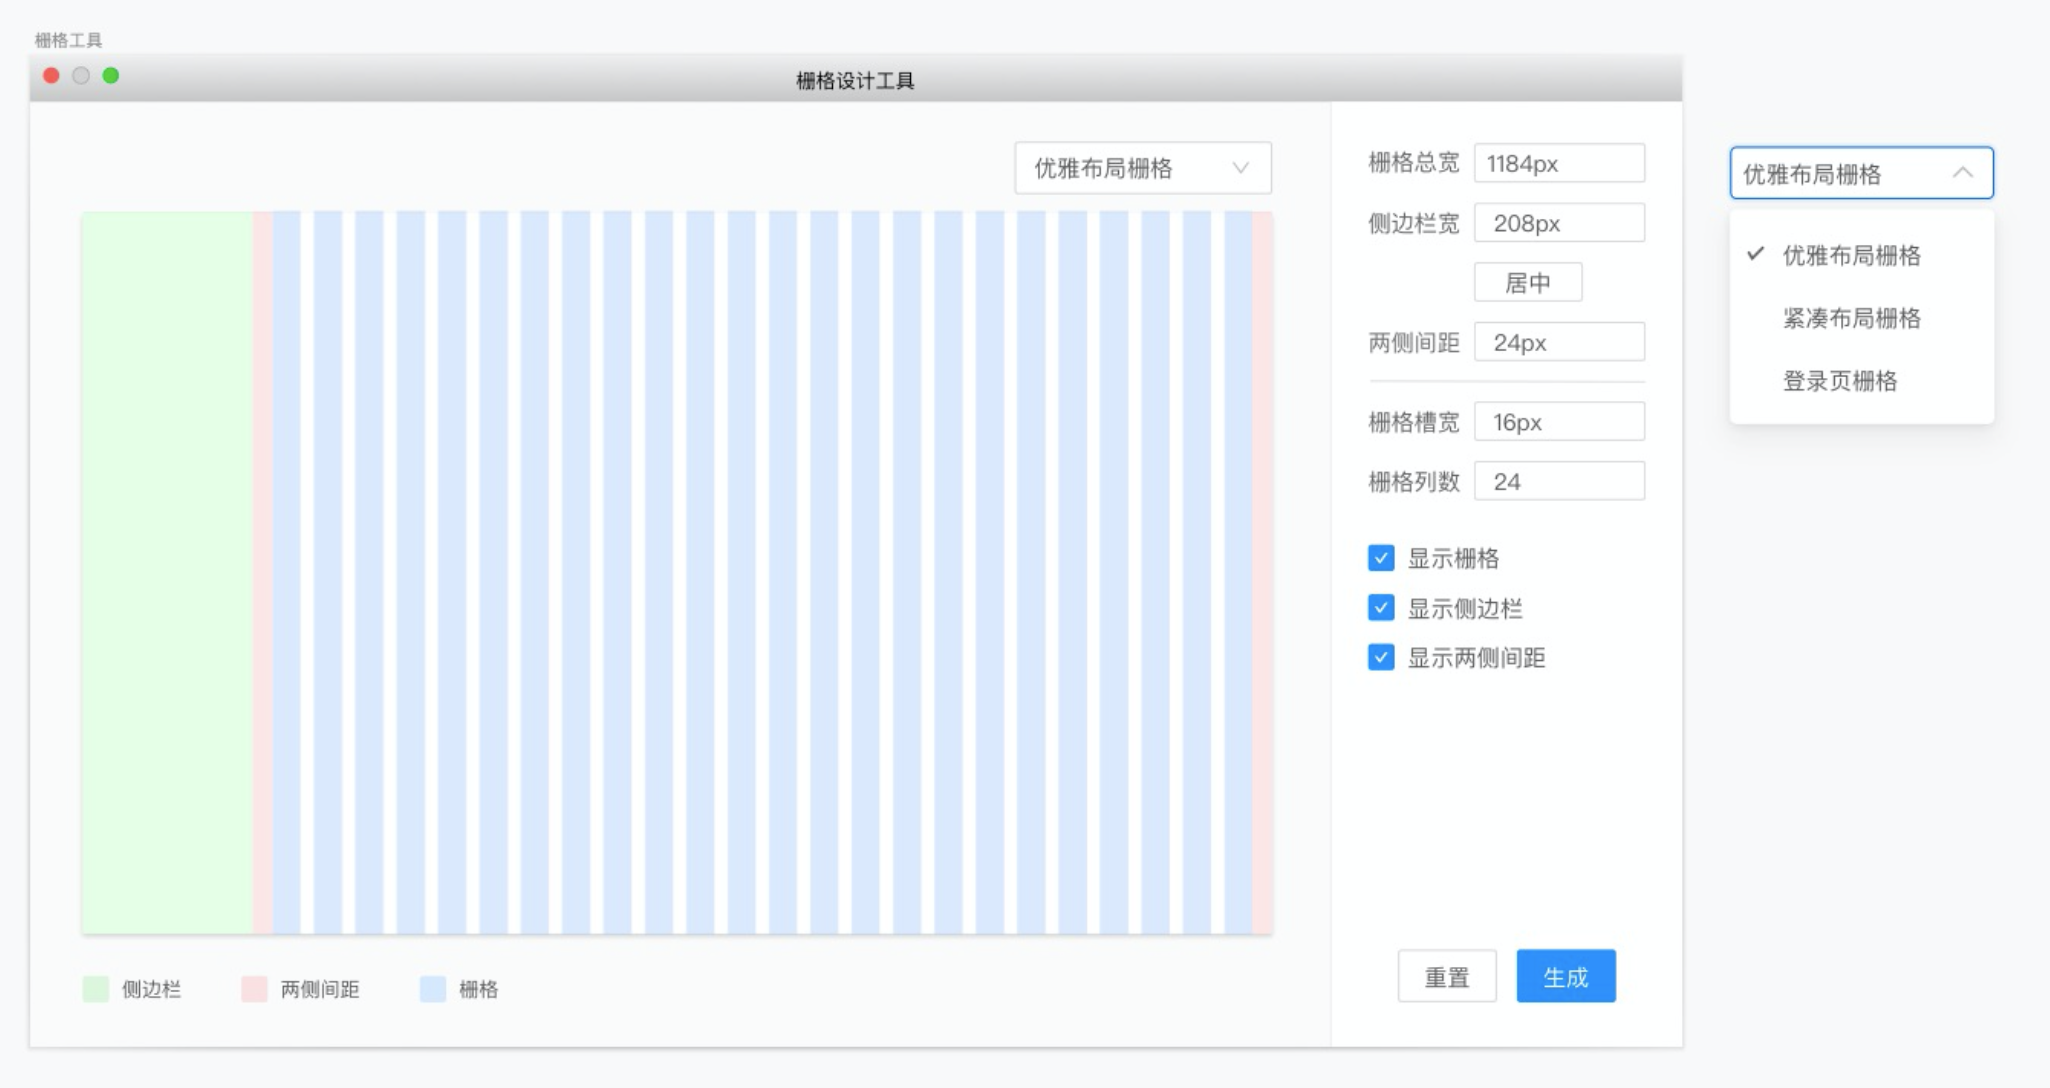
Task: Click the gray minimize window button
Action: click(81, 76)
